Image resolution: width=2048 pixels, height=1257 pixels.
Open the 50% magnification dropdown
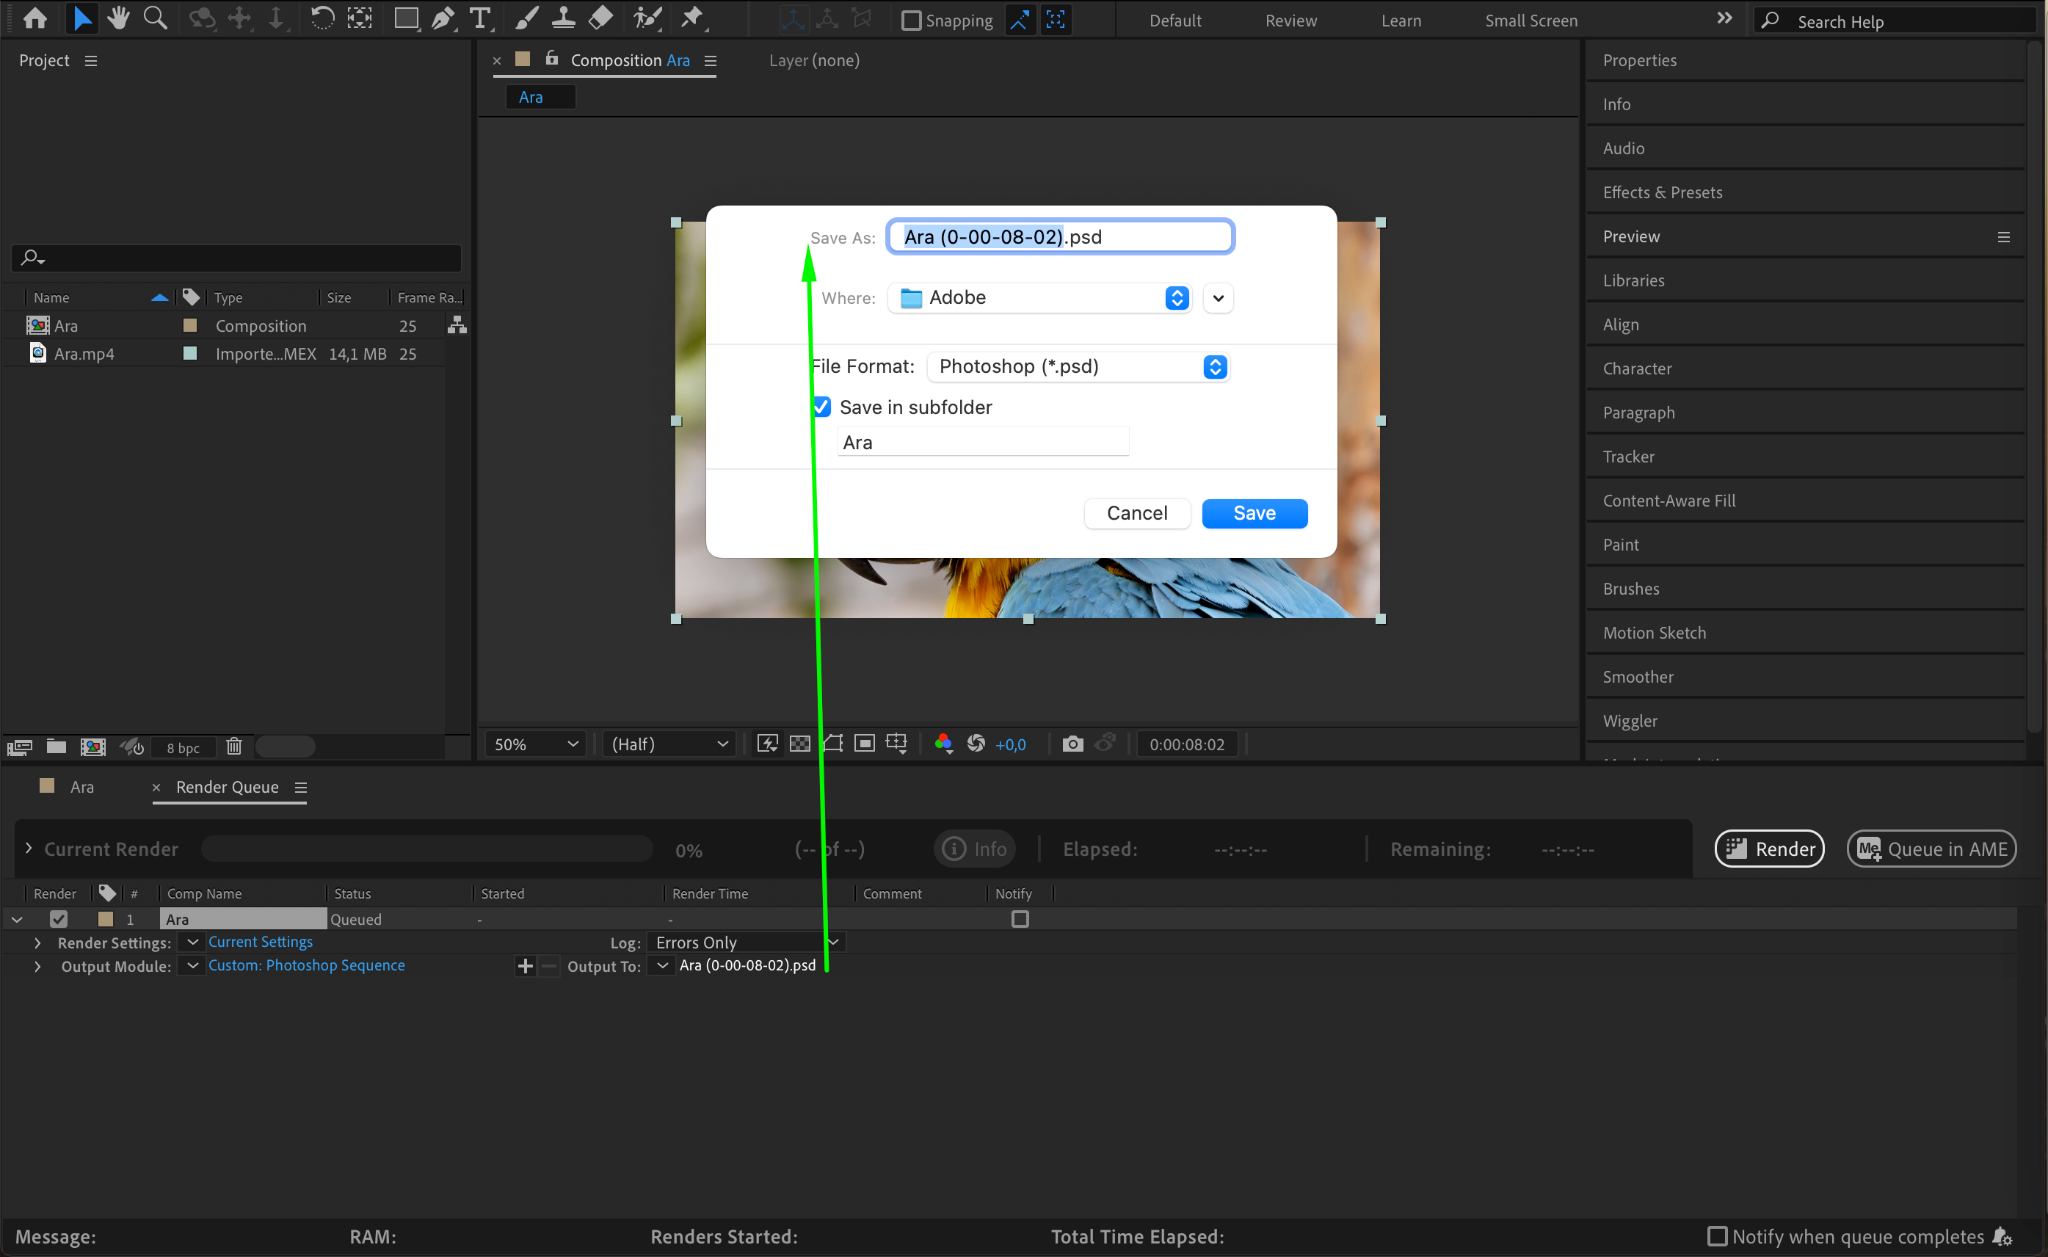coord(537,744)
